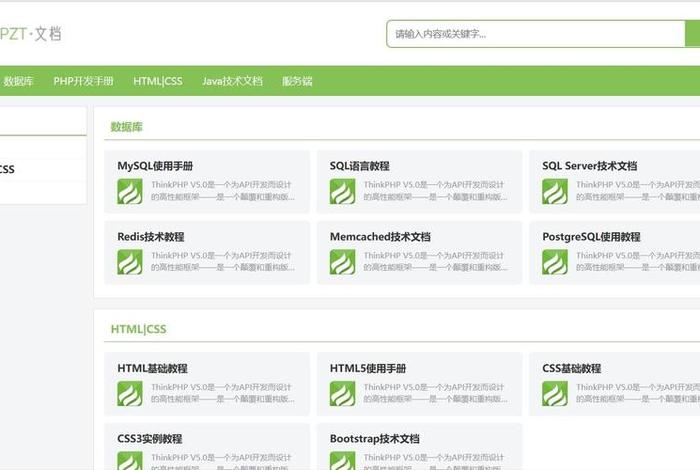700x470 pixels.
Task: Open the Redis技术教程 title link
Action: point(150,237)
